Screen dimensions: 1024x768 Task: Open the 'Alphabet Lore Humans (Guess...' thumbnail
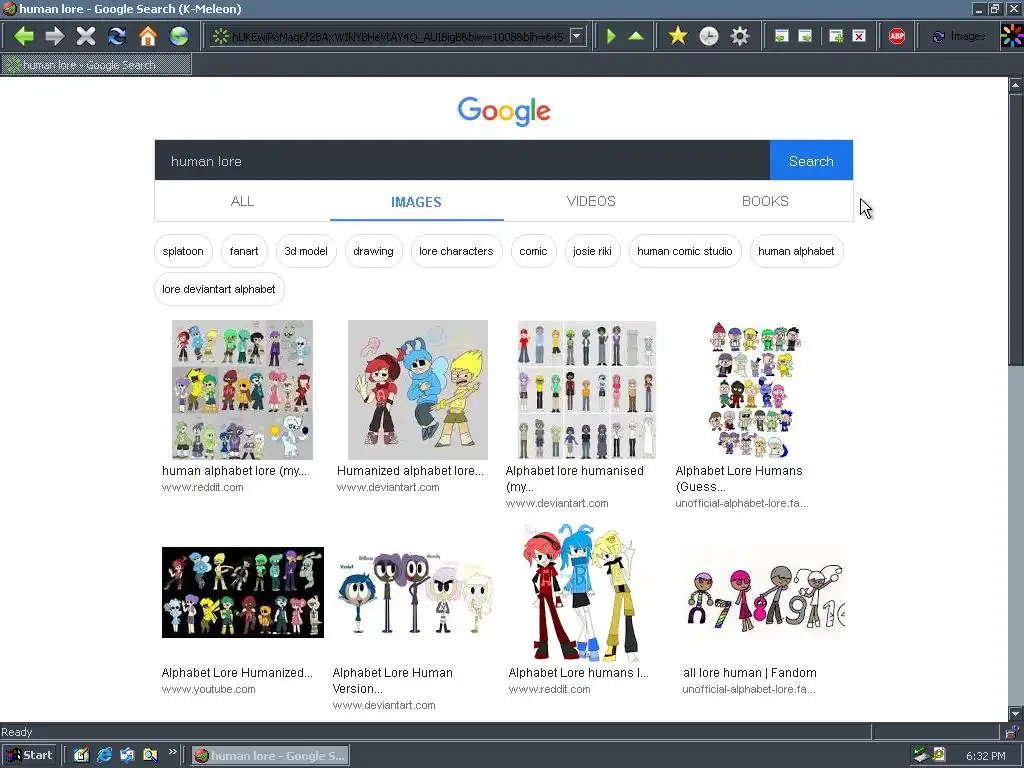754,390
